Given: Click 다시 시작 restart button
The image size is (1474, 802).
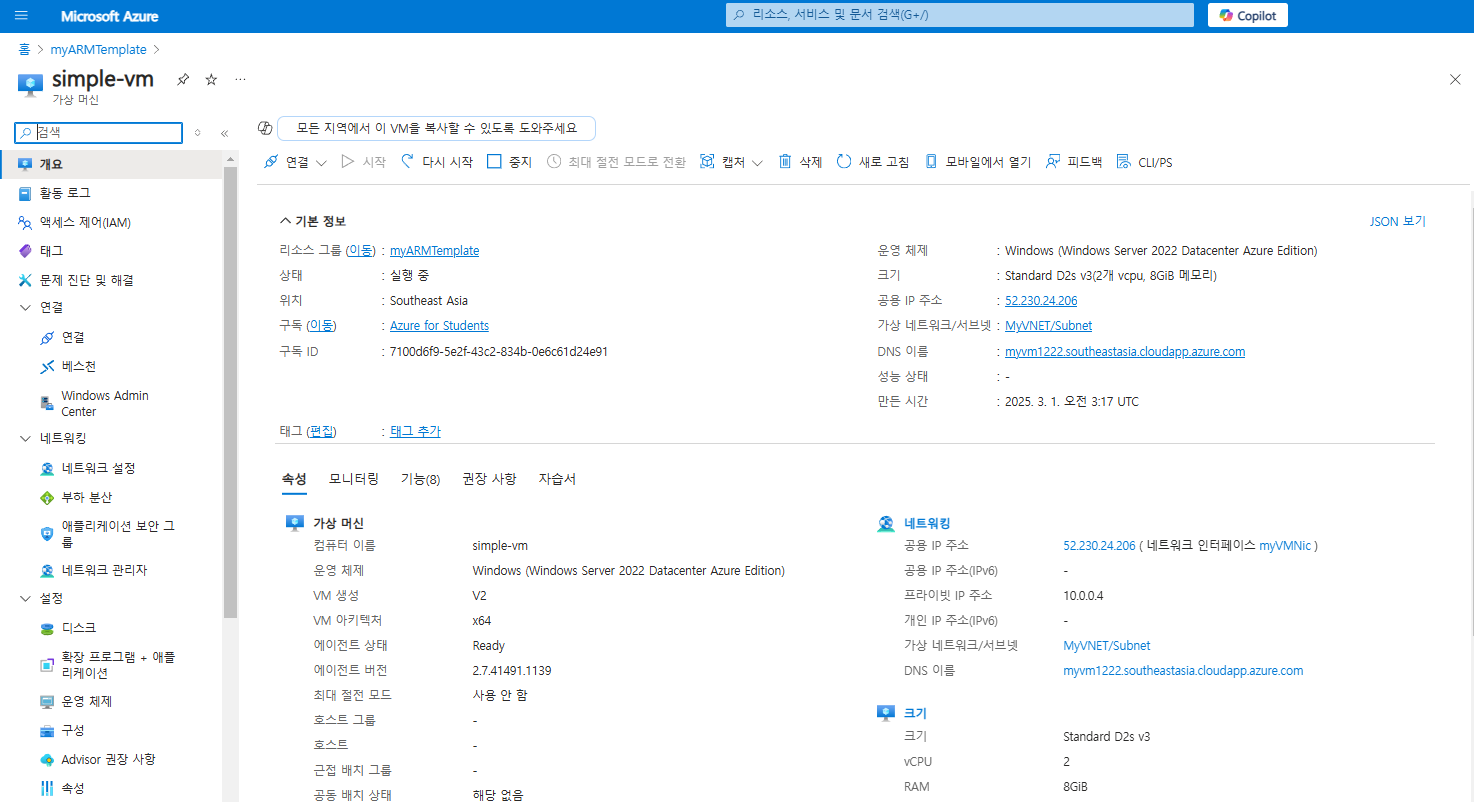Looking at the screenshot, I should tap(437, 162).
